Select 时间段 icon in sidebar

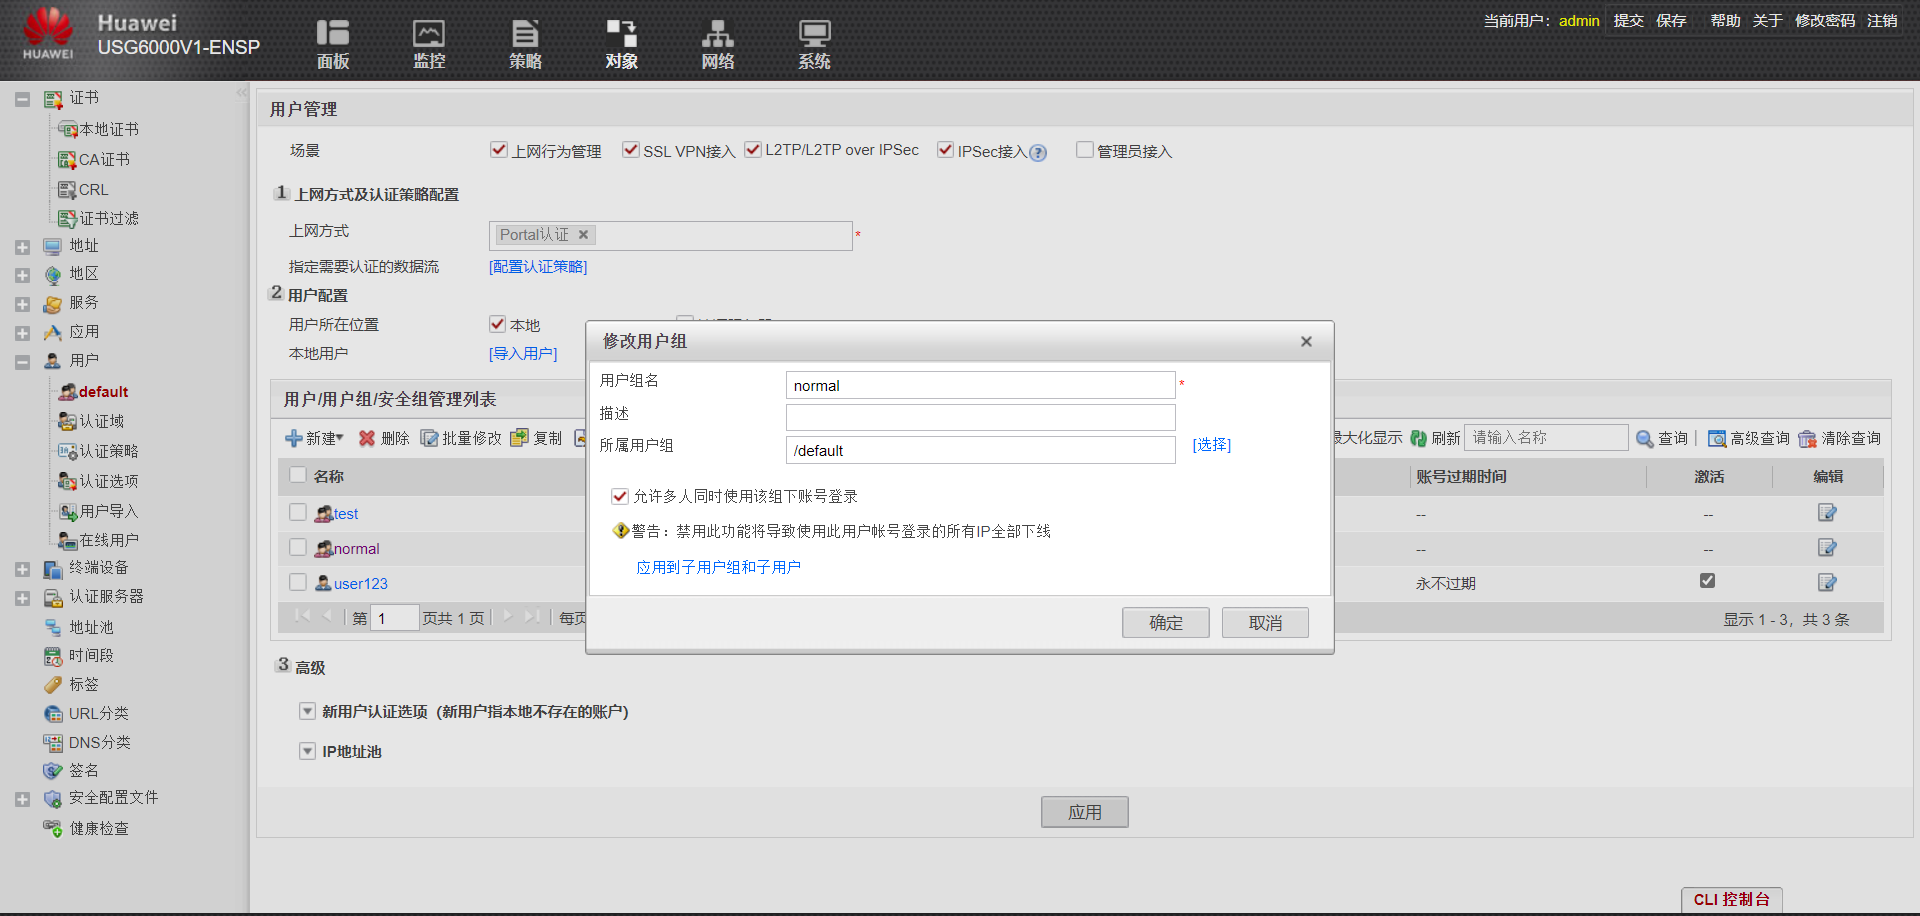click(x=53, y=656)
